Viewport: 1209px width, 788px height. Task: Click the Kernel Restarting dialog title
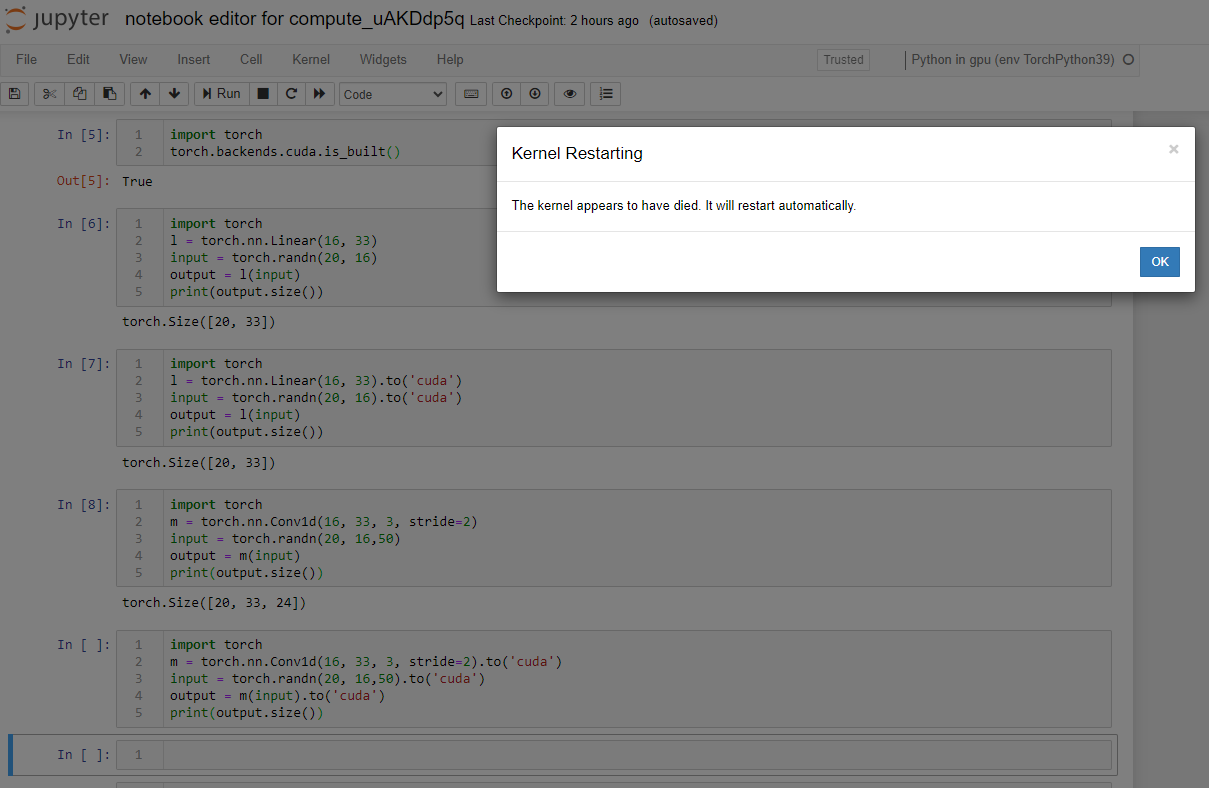577,153
